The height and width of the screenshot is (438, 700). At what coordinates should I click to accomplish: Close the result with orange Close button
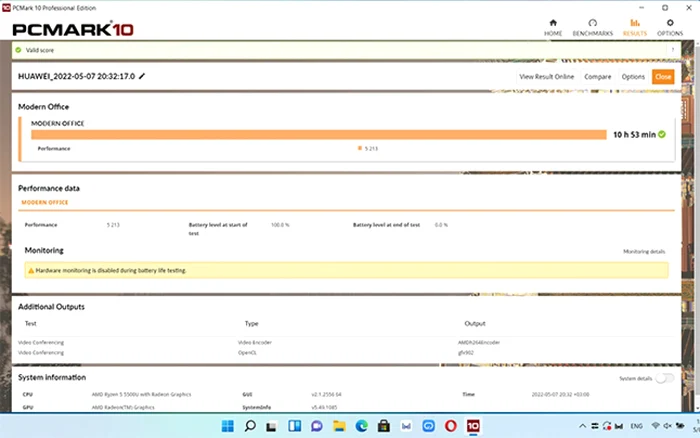pyautogui.click(x=663, y=77)
